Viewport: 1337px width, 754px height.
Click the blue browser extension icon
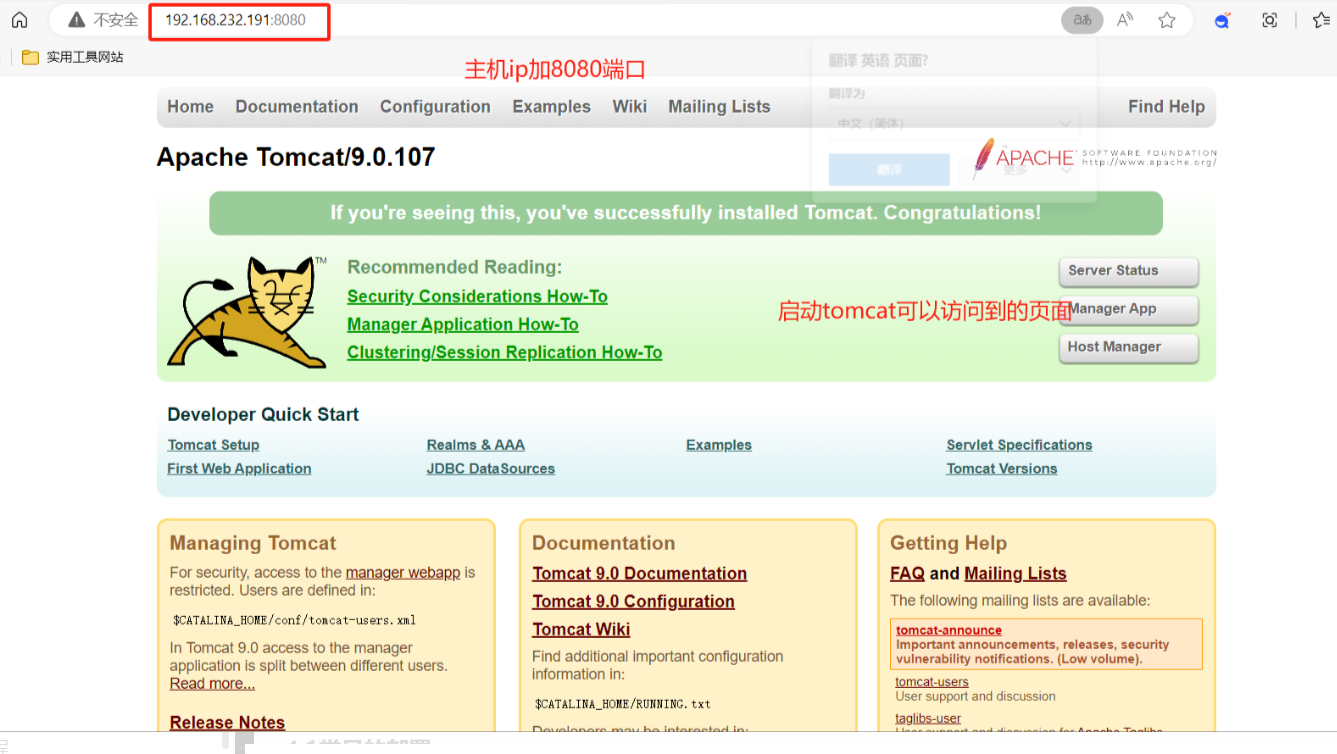coord(1222,20)
